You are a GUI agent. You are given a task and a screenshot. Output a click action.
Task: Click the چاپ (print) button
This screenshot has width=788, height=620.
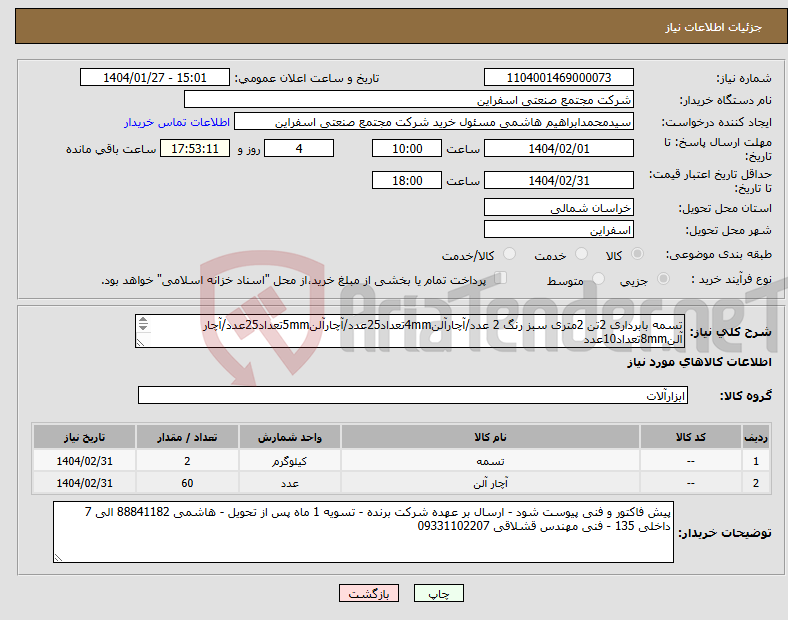pos(439,593)
